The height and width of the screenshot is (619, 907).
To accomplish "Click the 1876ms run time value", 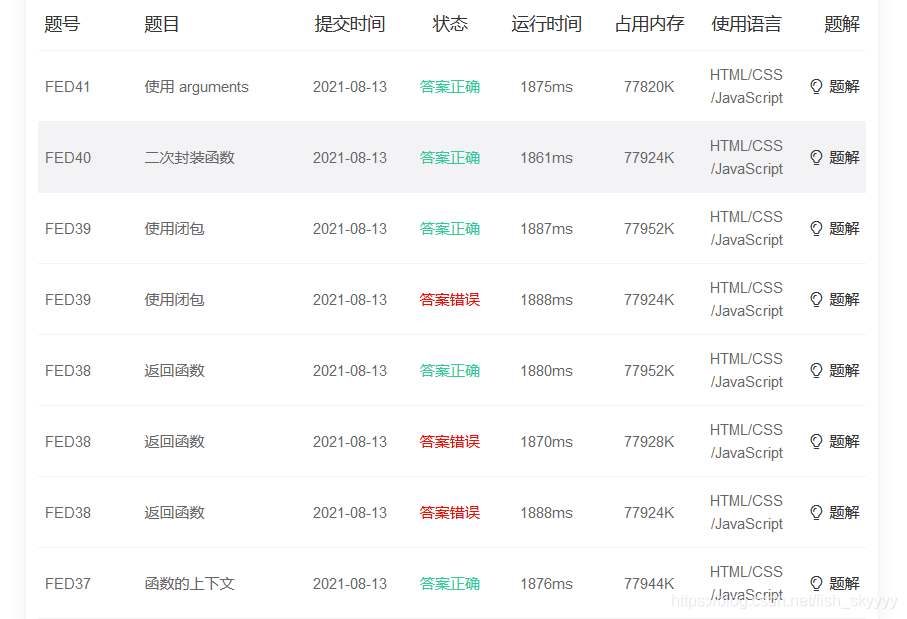I will pos(546,583).
